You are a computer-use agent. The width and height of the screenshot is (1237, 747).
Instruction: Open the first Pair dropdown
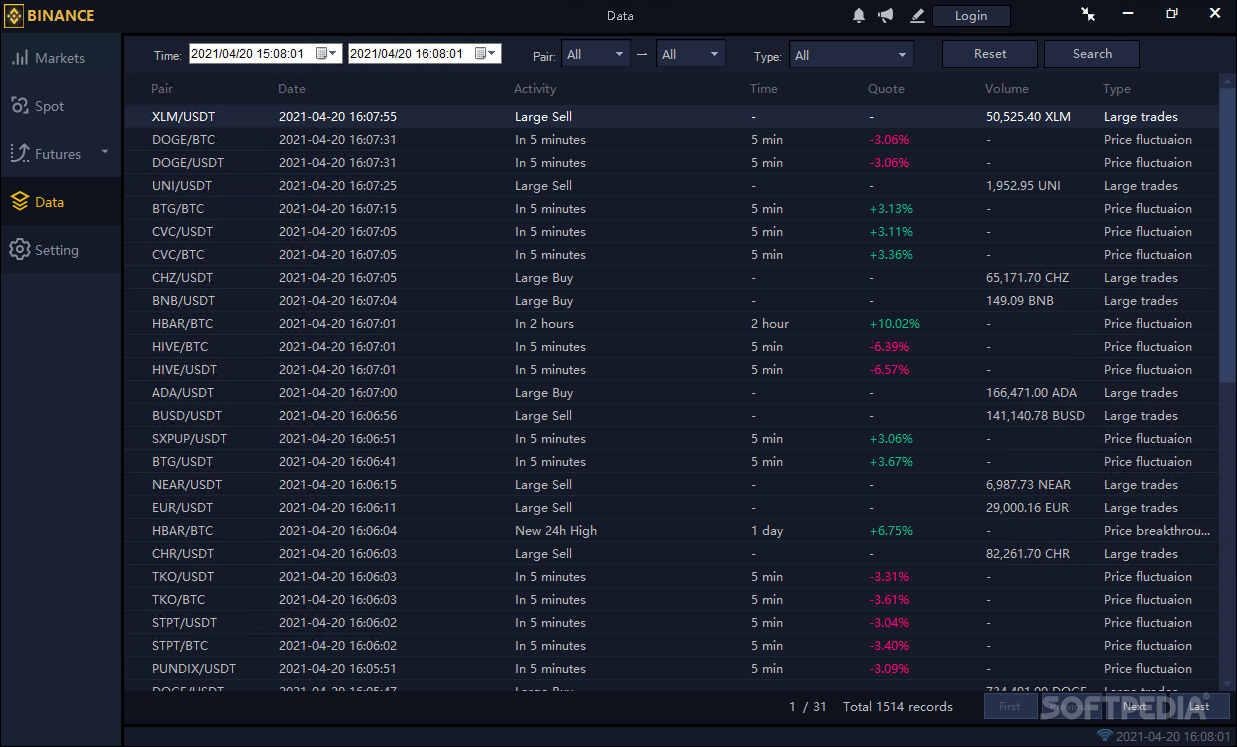pos(596,54)
